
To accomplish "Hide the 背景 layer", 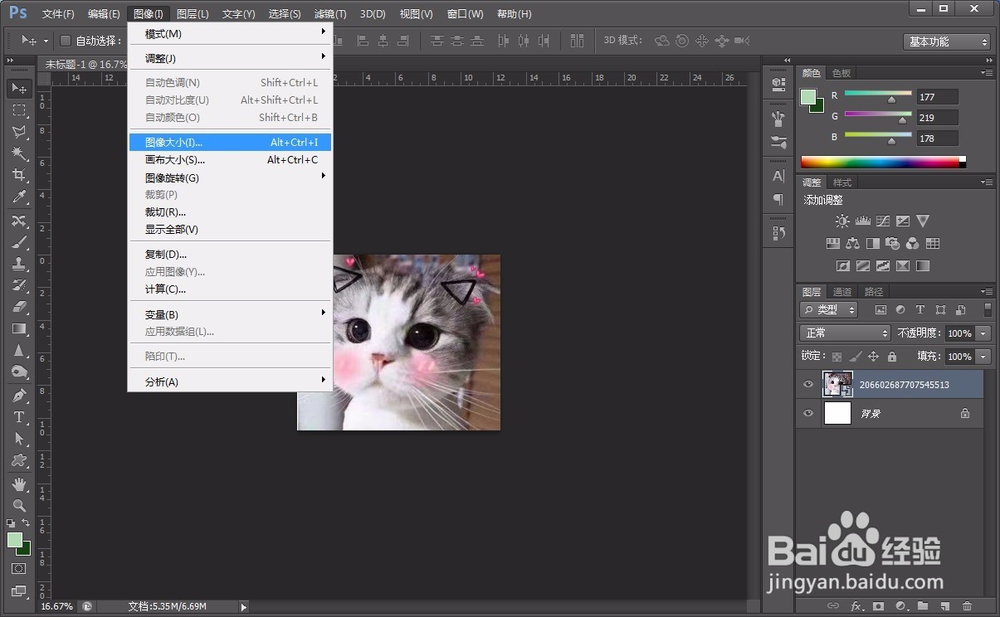I will [x=808, y=413].
